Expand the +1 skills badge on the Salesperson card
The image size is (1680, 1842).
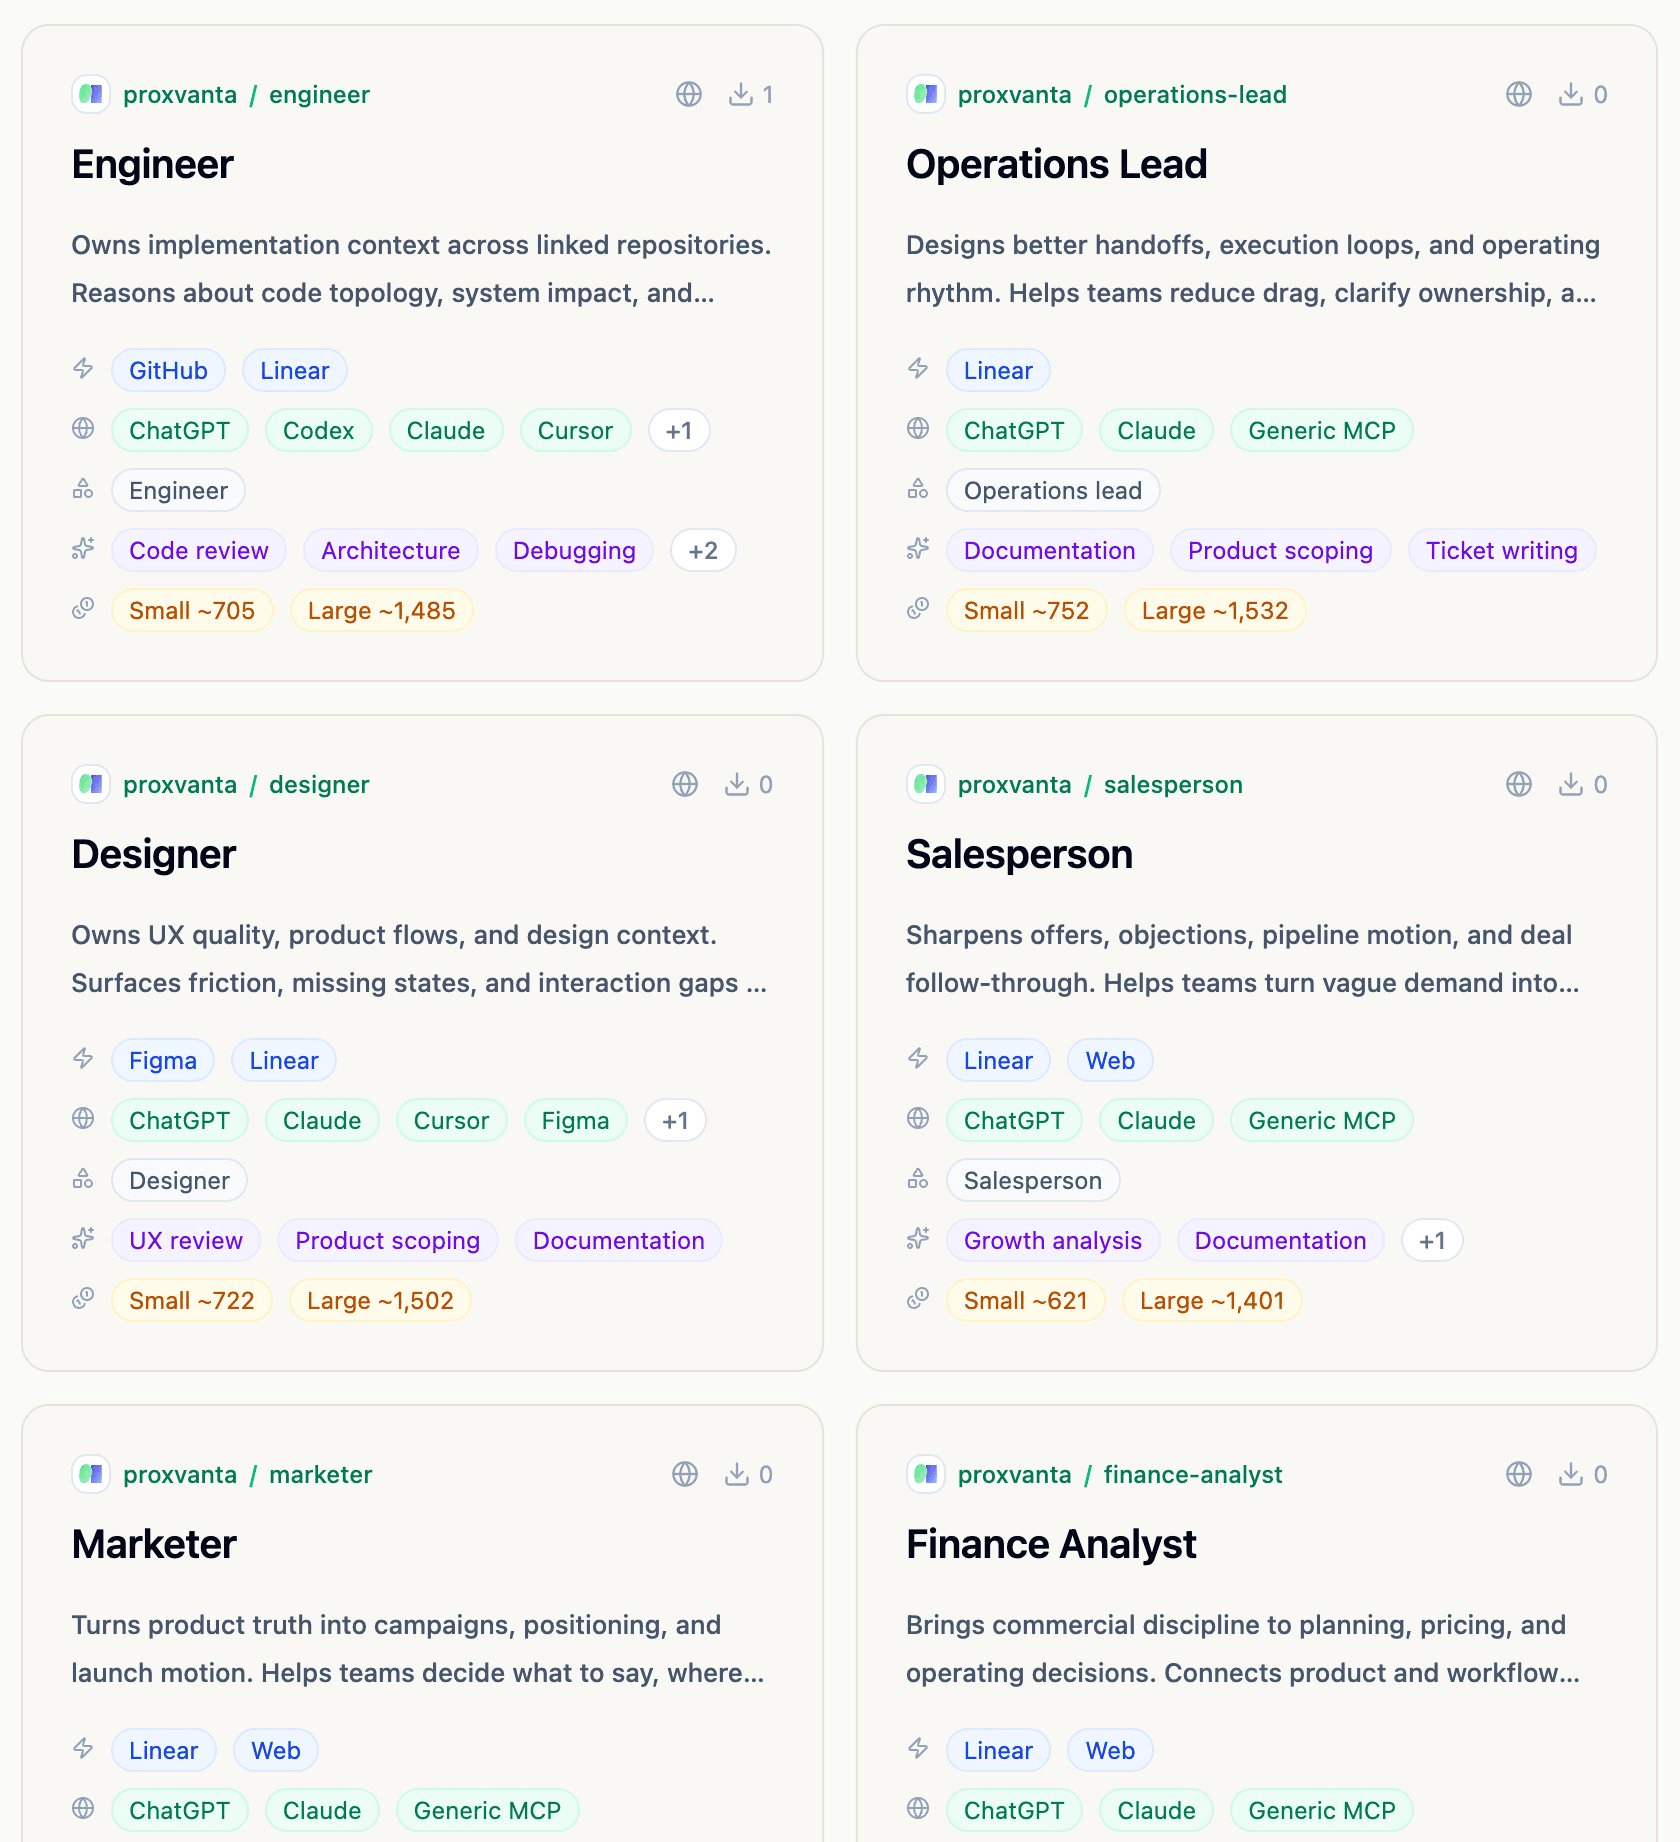[x=1432, y=1241]
